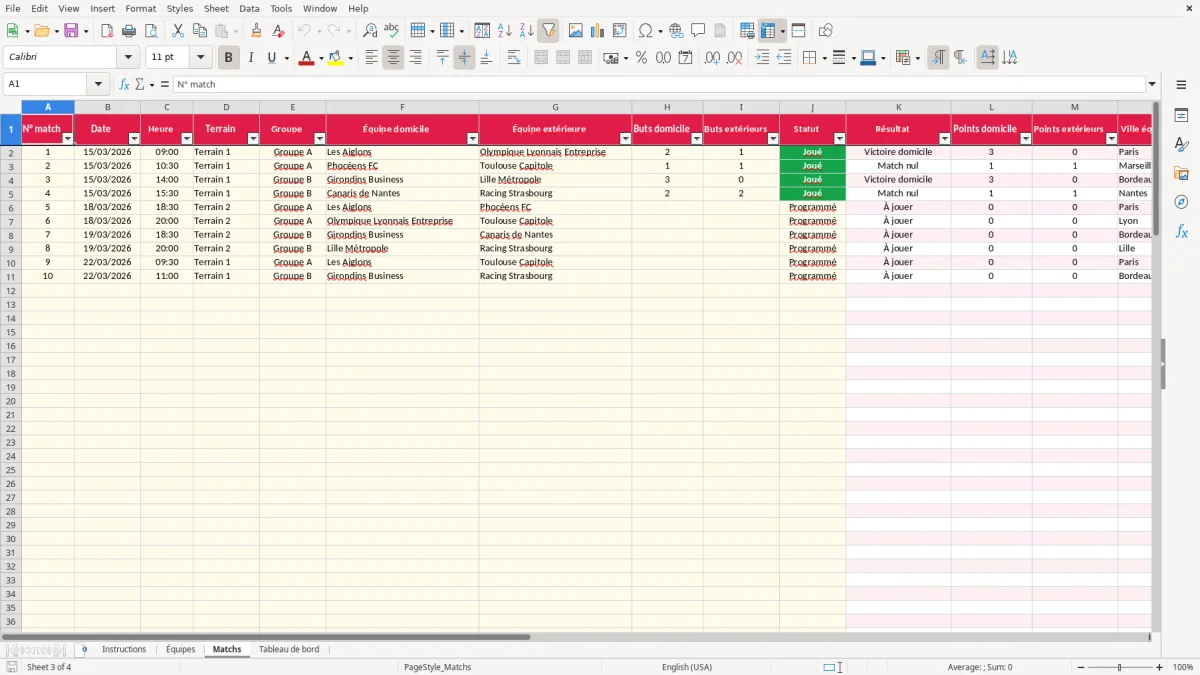Click the Print icon
This screenshot has height=675, width=1200.
(x=129, y=31)
